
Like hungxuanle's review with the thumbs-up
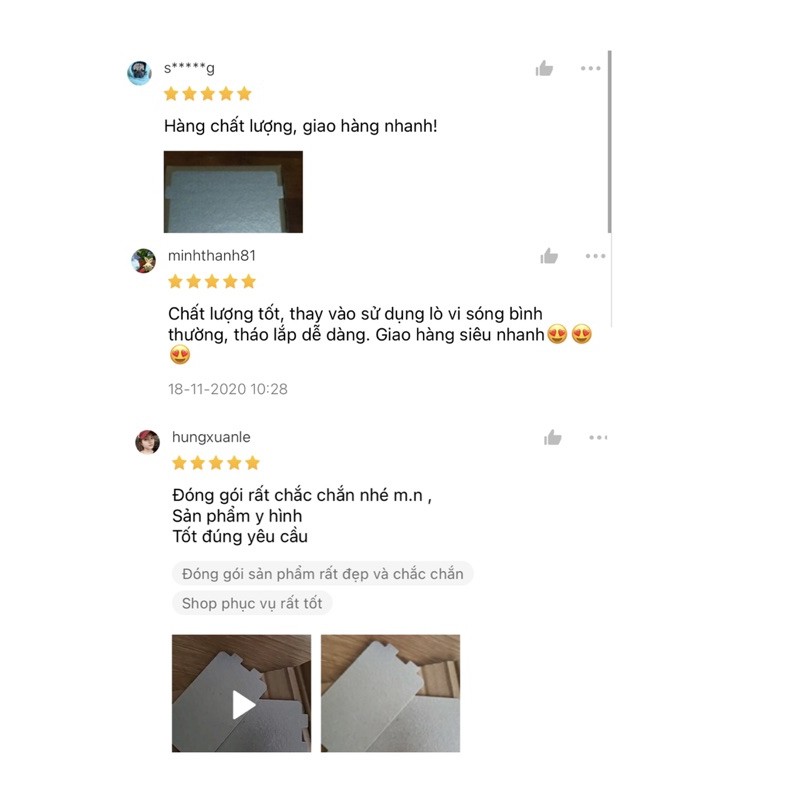click(x=553, y=438)
